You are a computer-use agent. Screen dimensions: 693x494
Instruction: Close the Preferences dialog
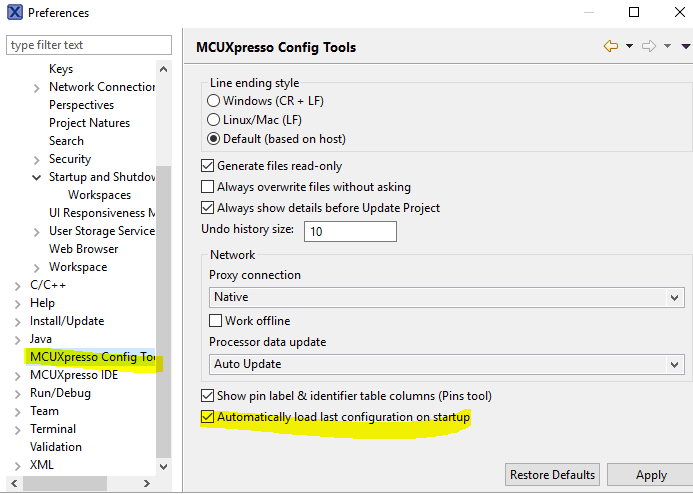tap(676, 13)
